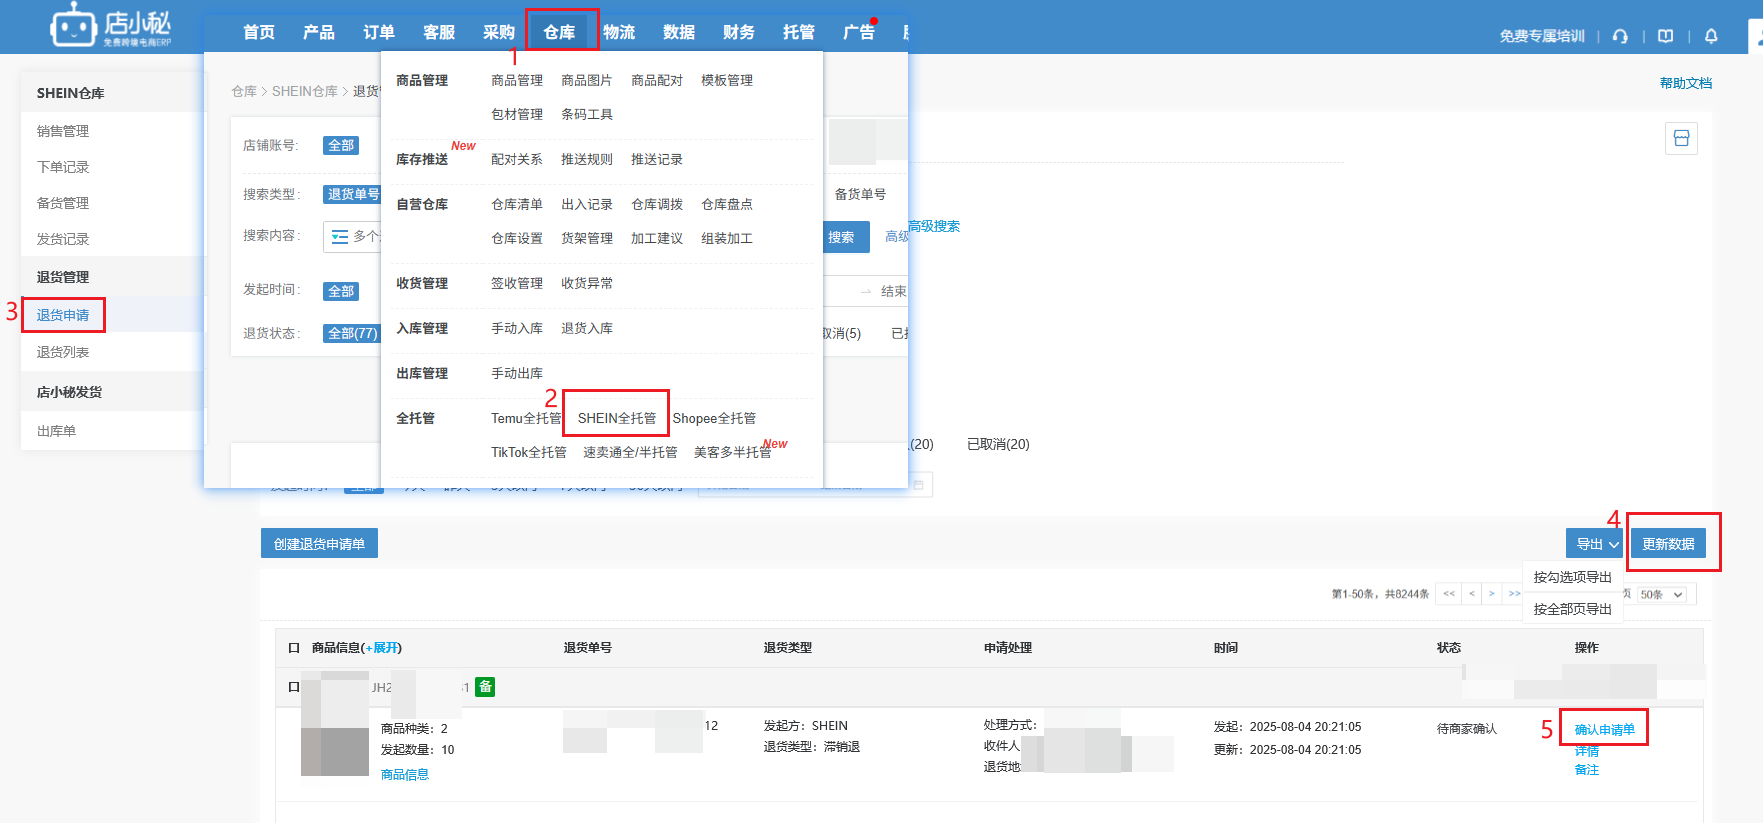Open 客服 in top navigation
Image resolution: width=1763 pixels, height=823 pixels.
tap(439, 32)
